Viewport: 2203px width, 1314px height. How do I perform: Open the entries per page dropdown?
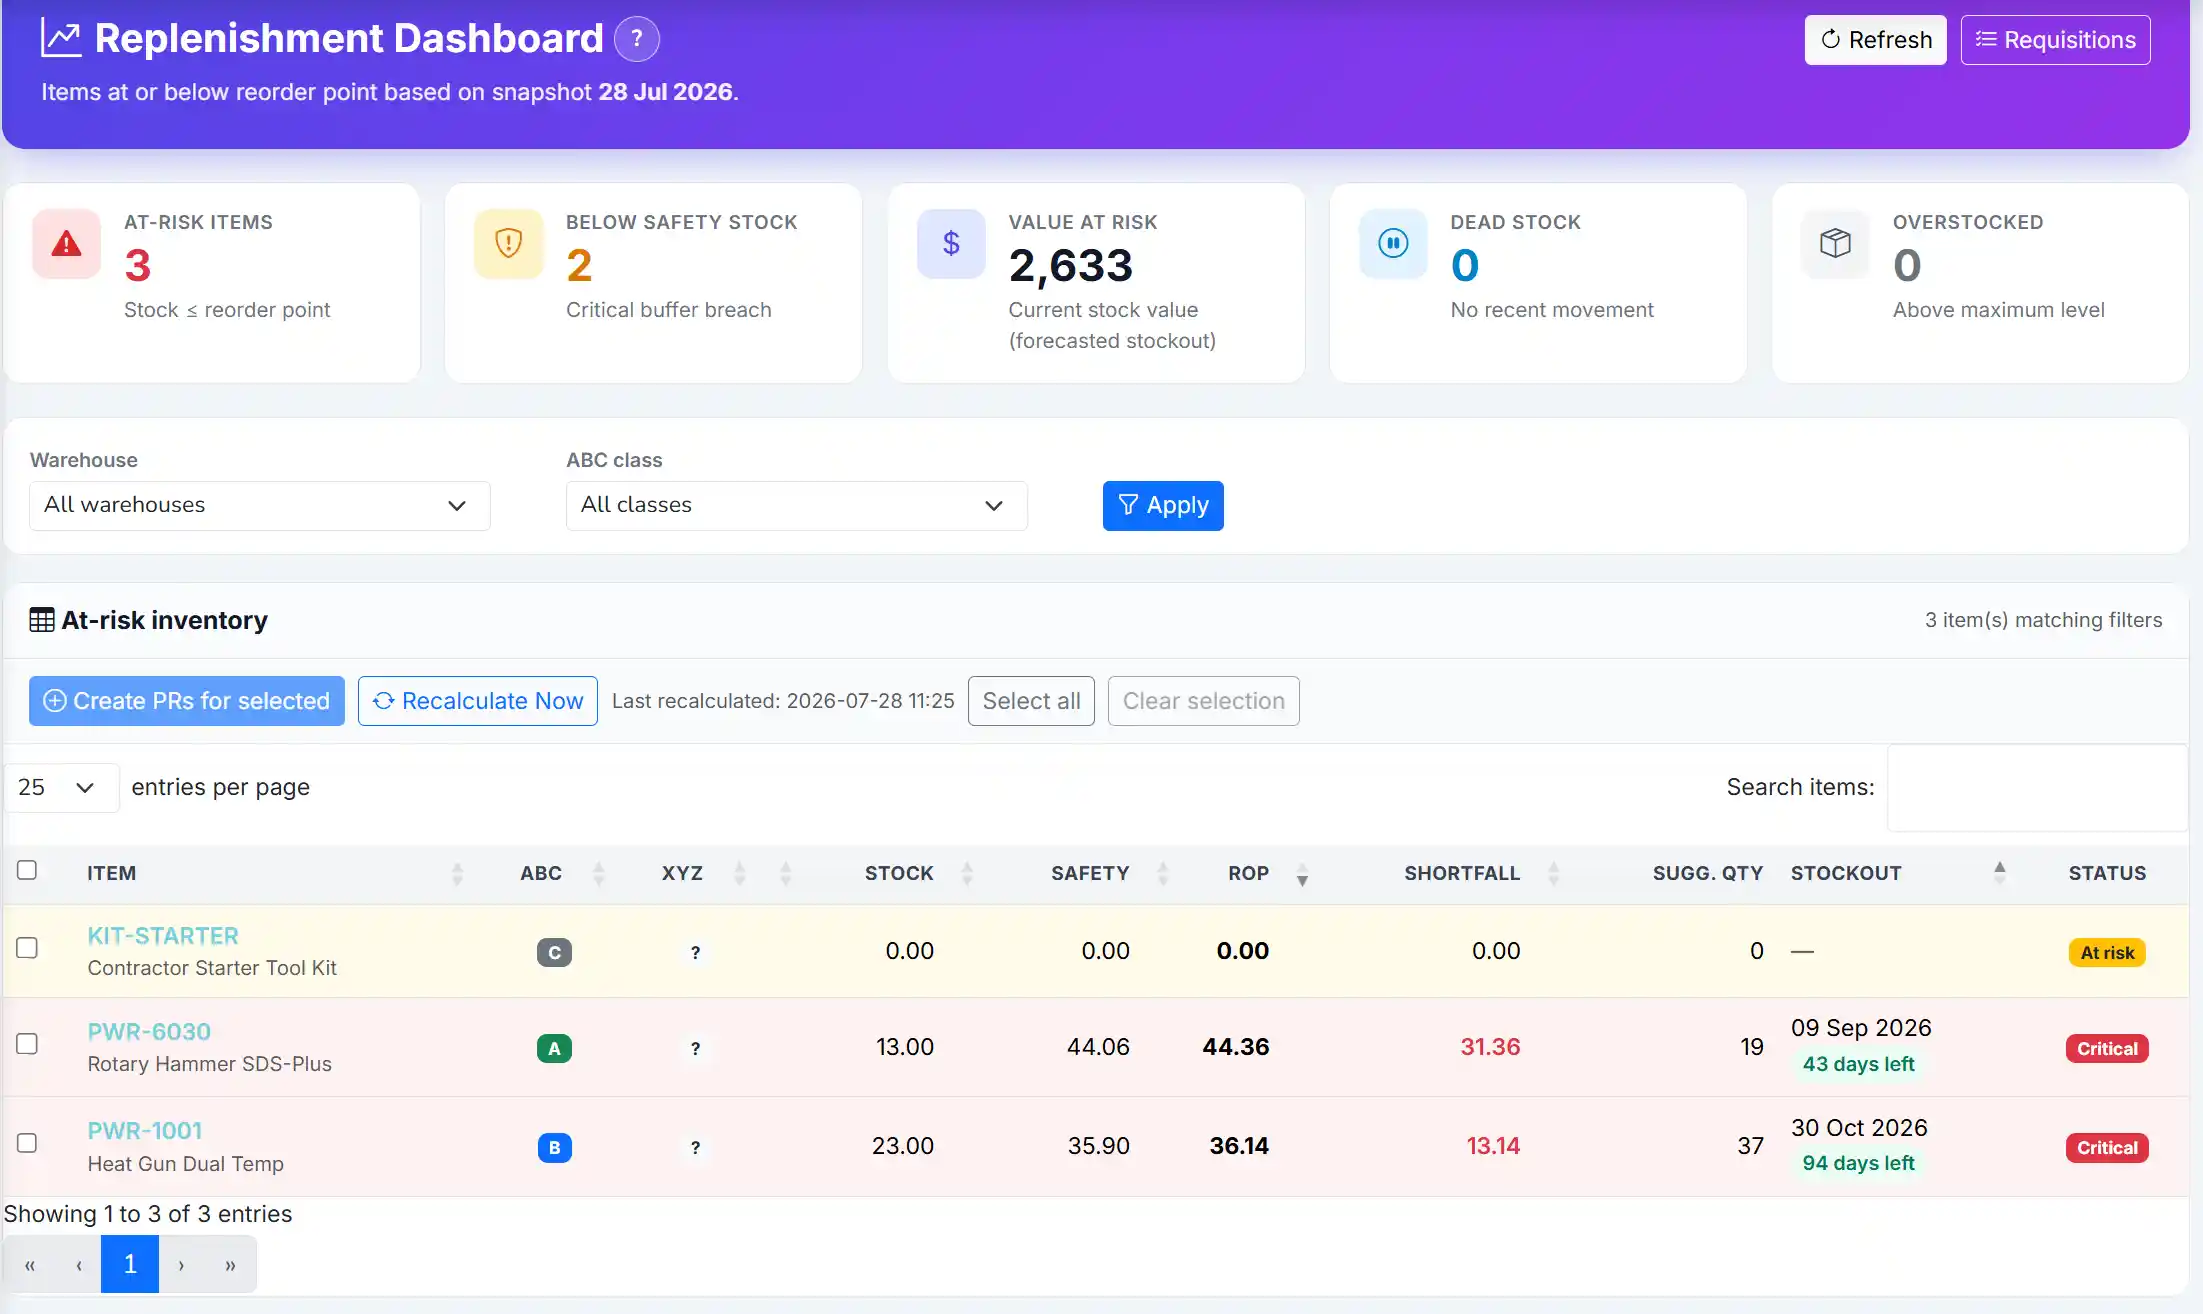click(61, 788)
